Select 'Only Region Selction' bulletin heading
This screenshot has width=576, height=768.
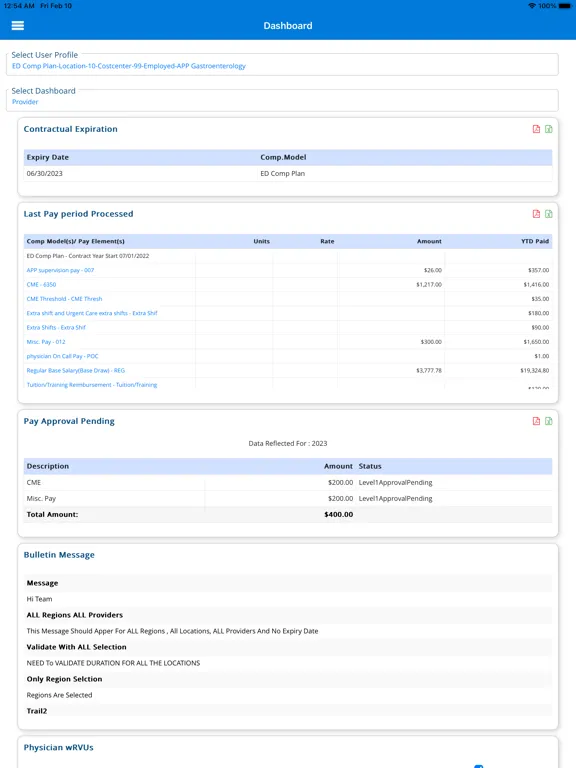(x=64, y=679)
